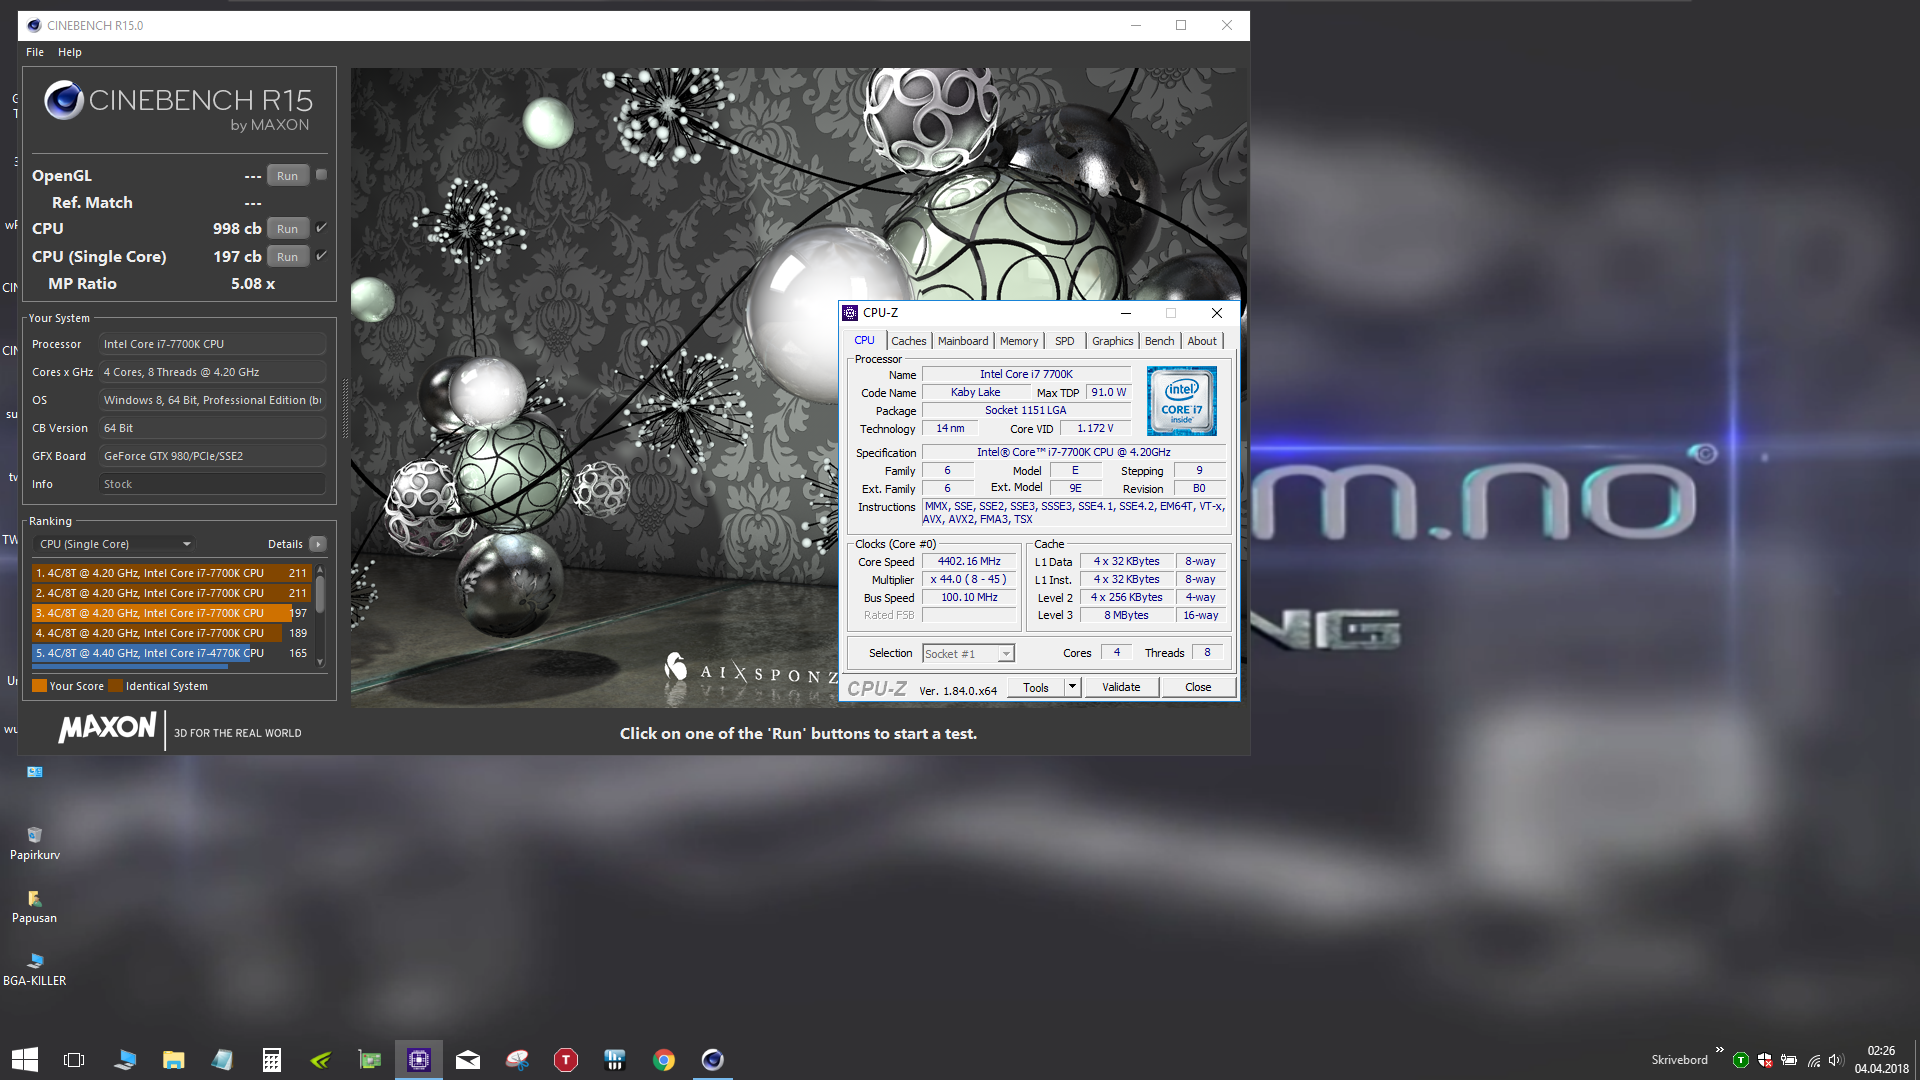Switch to the Graphics tab in CPU-Z
Image resolution: width=1920 pixels, height=1080 pixels.
1113,341
